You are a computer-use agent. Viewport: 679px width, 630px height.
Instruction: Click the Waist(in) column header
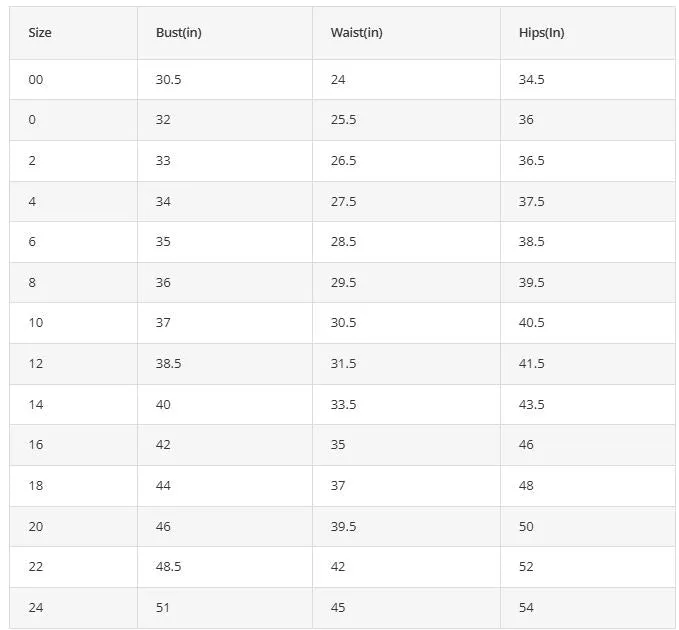356,33
